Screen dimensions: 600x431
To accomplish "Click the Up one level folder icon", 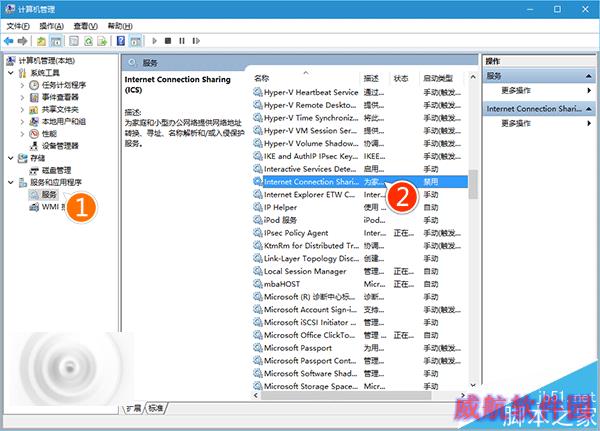I will click(x=41, y=41).
